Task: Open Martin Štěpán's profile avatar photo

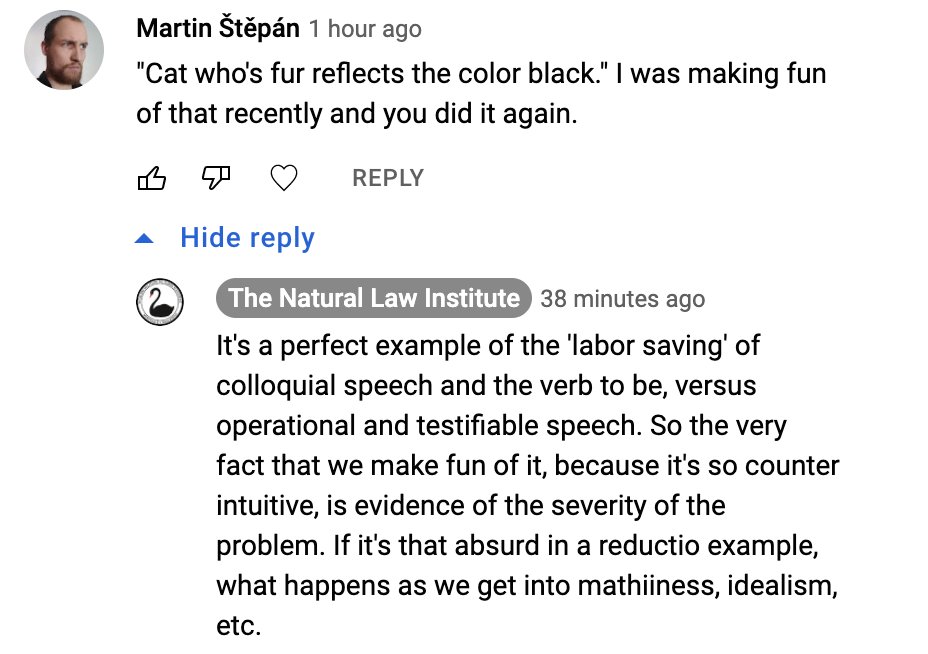Action: 64,51
